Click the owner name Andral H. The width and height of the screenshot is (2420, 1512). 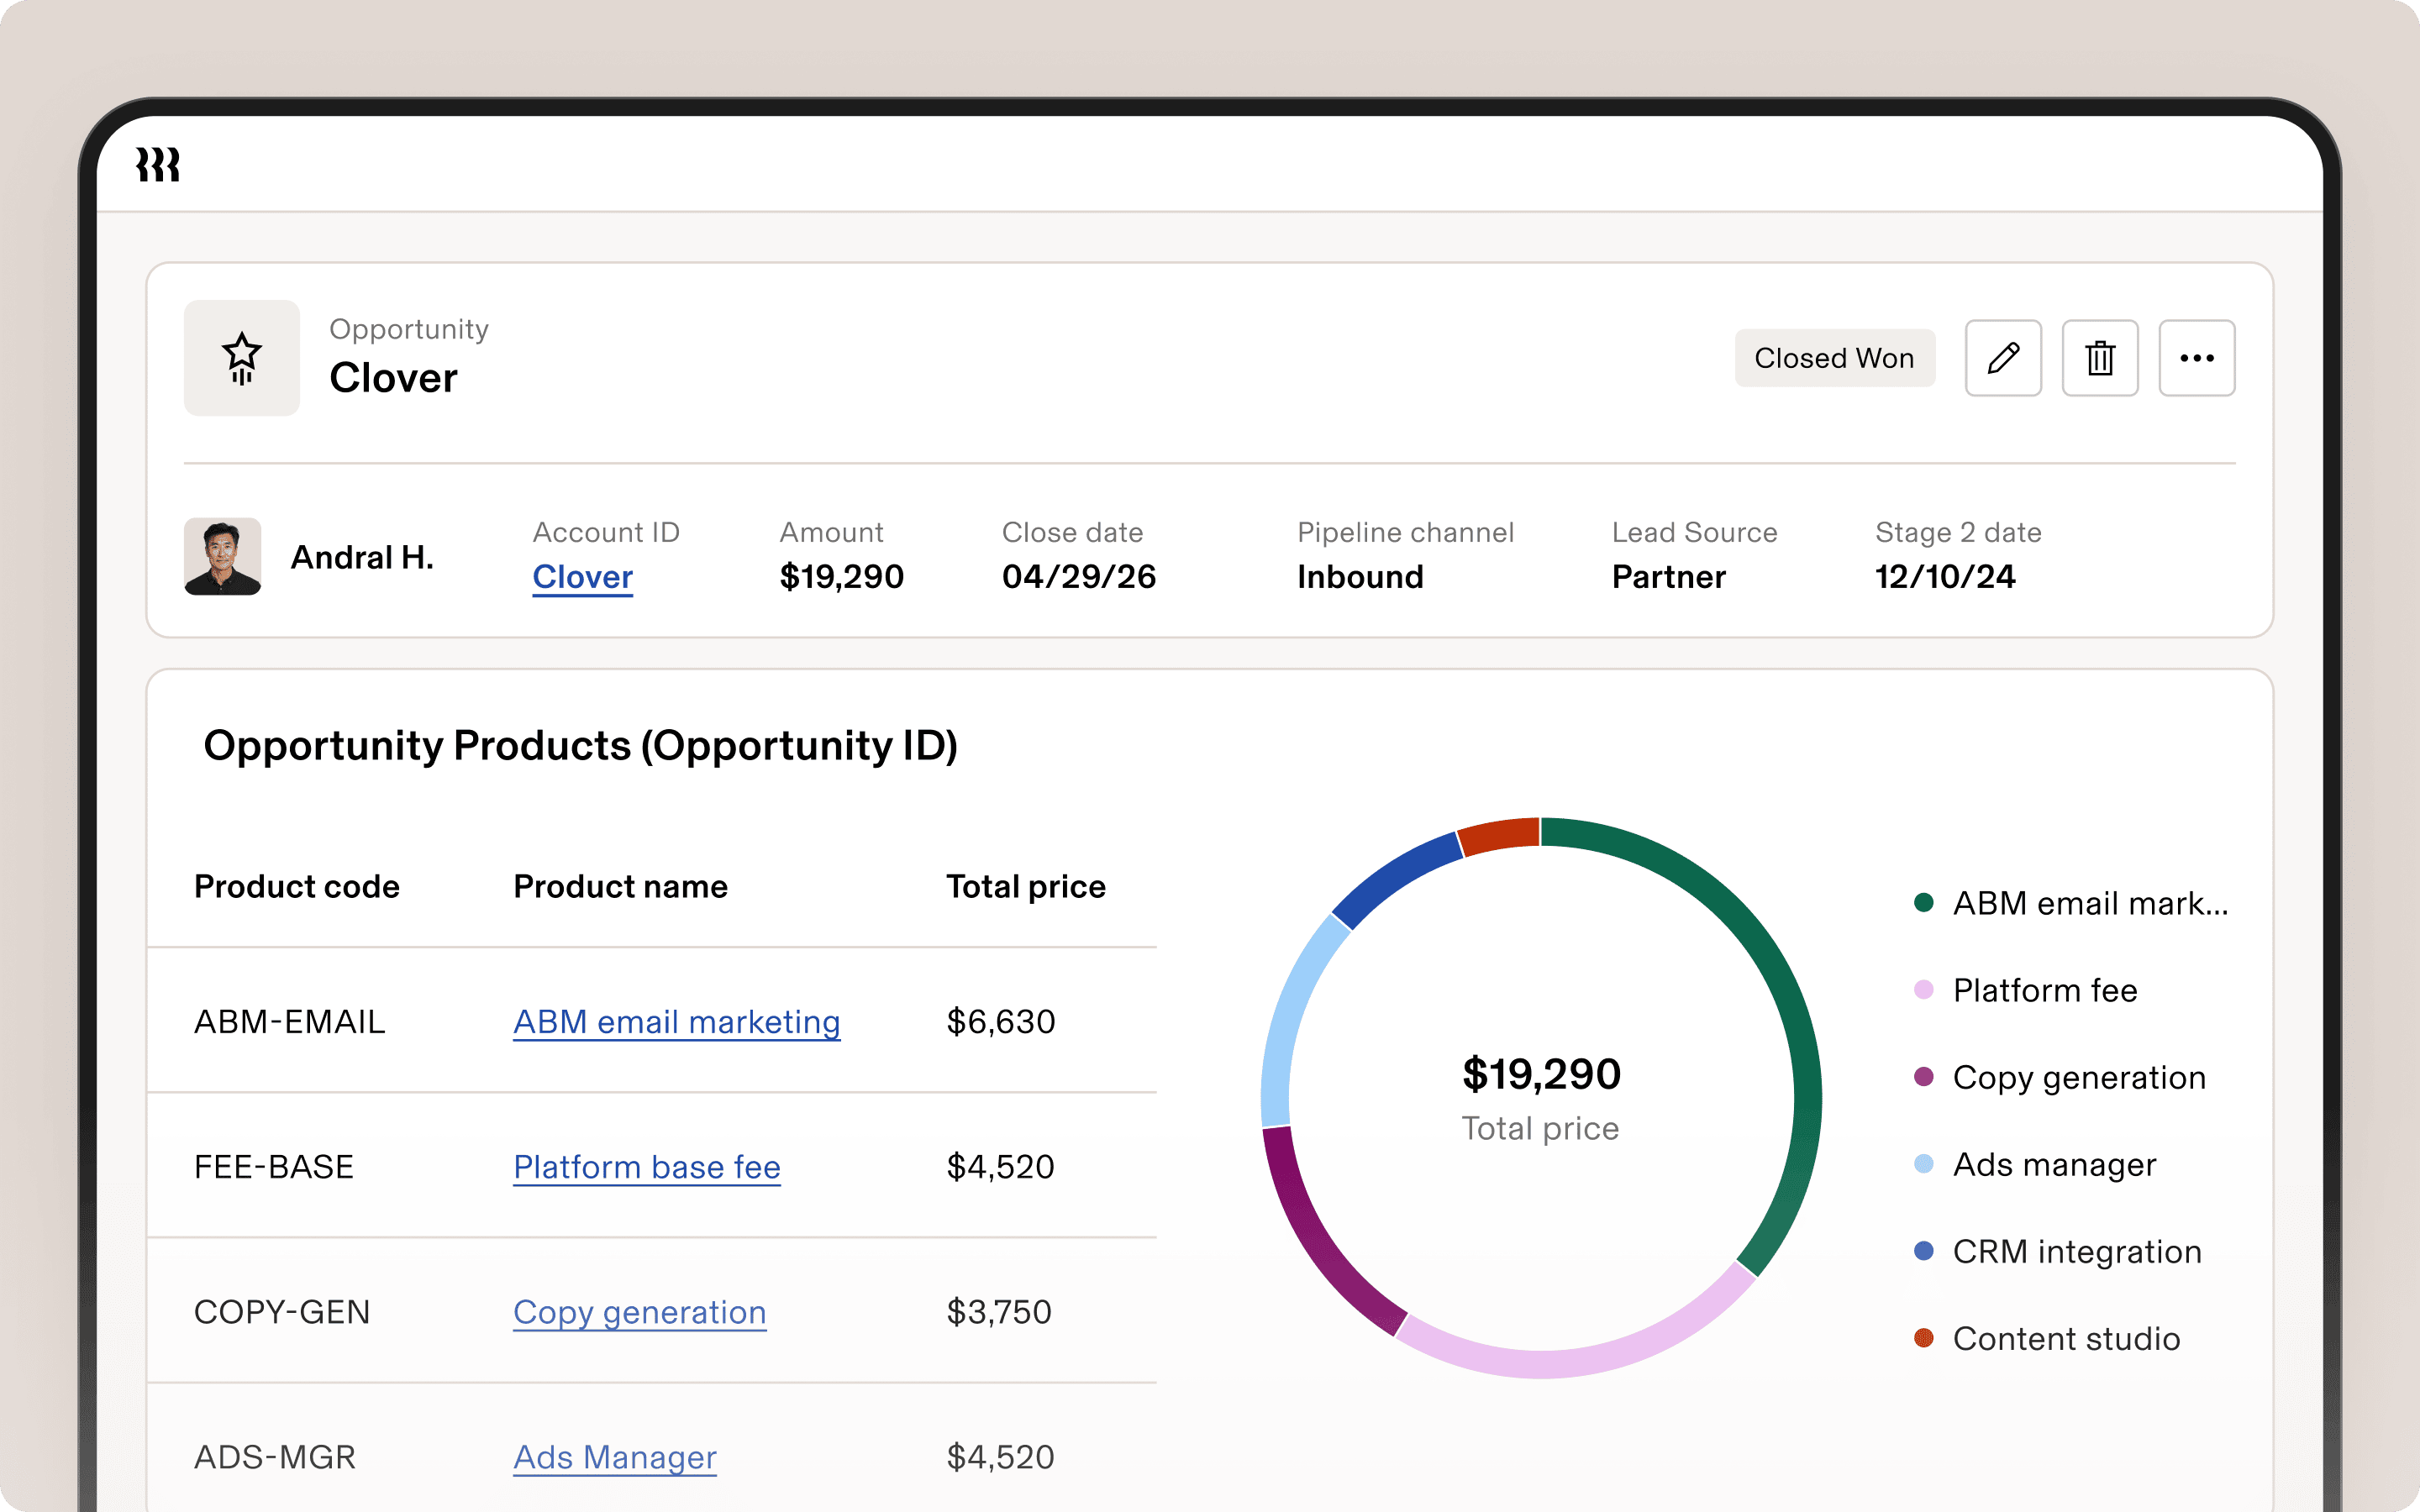(362, 557)
